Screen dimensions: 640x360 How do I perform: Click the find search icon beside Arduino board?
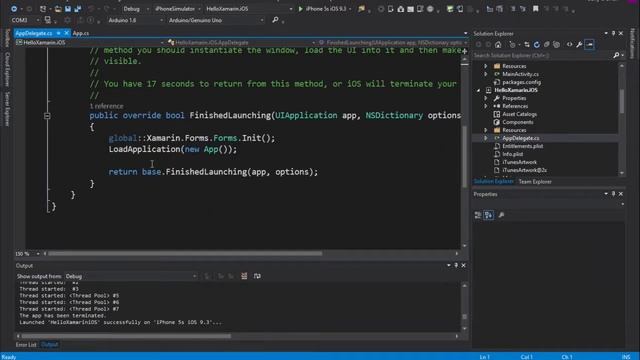click(275, 20)
